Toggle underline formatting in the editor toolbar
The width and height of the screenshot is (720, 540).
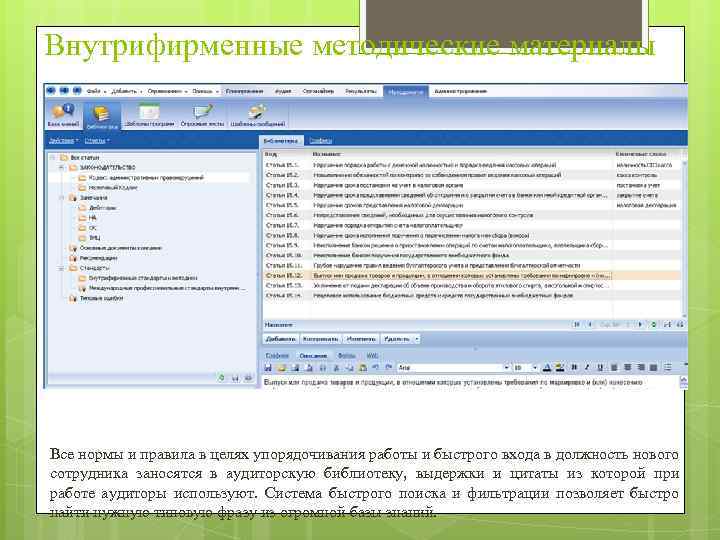click(x=600, y=368)
